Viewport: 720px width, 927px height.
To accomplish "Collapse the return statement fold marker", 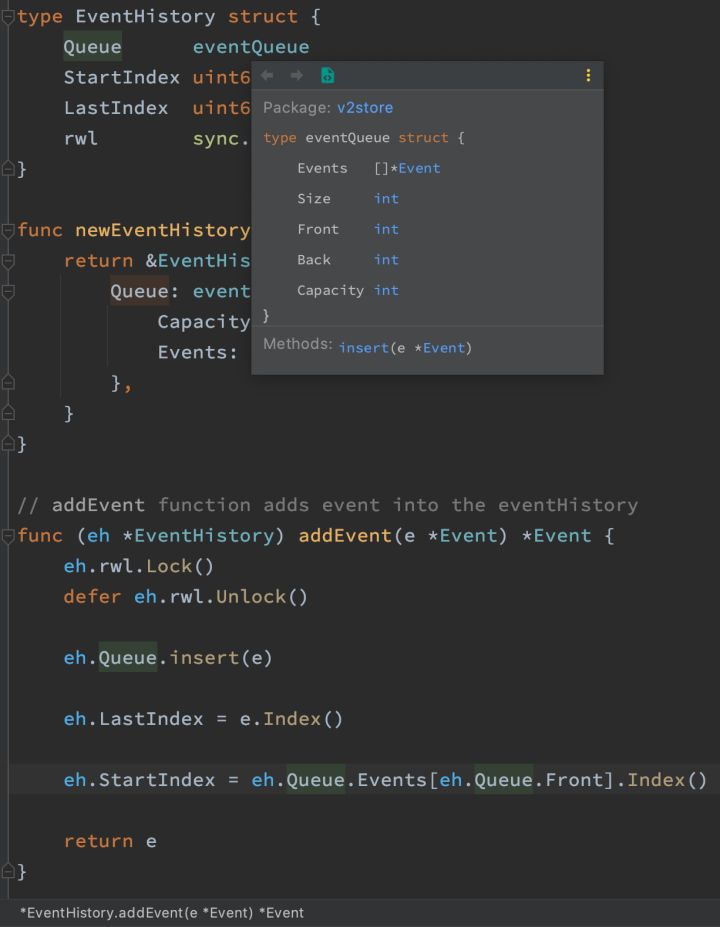I will point(8,261).
